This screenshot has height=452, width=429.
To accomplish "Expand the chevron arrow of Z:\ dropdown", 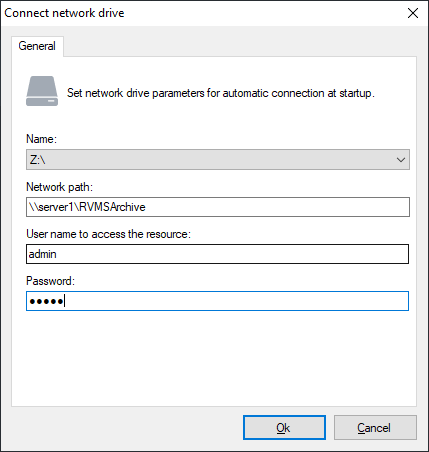I will tap(401, 160).
